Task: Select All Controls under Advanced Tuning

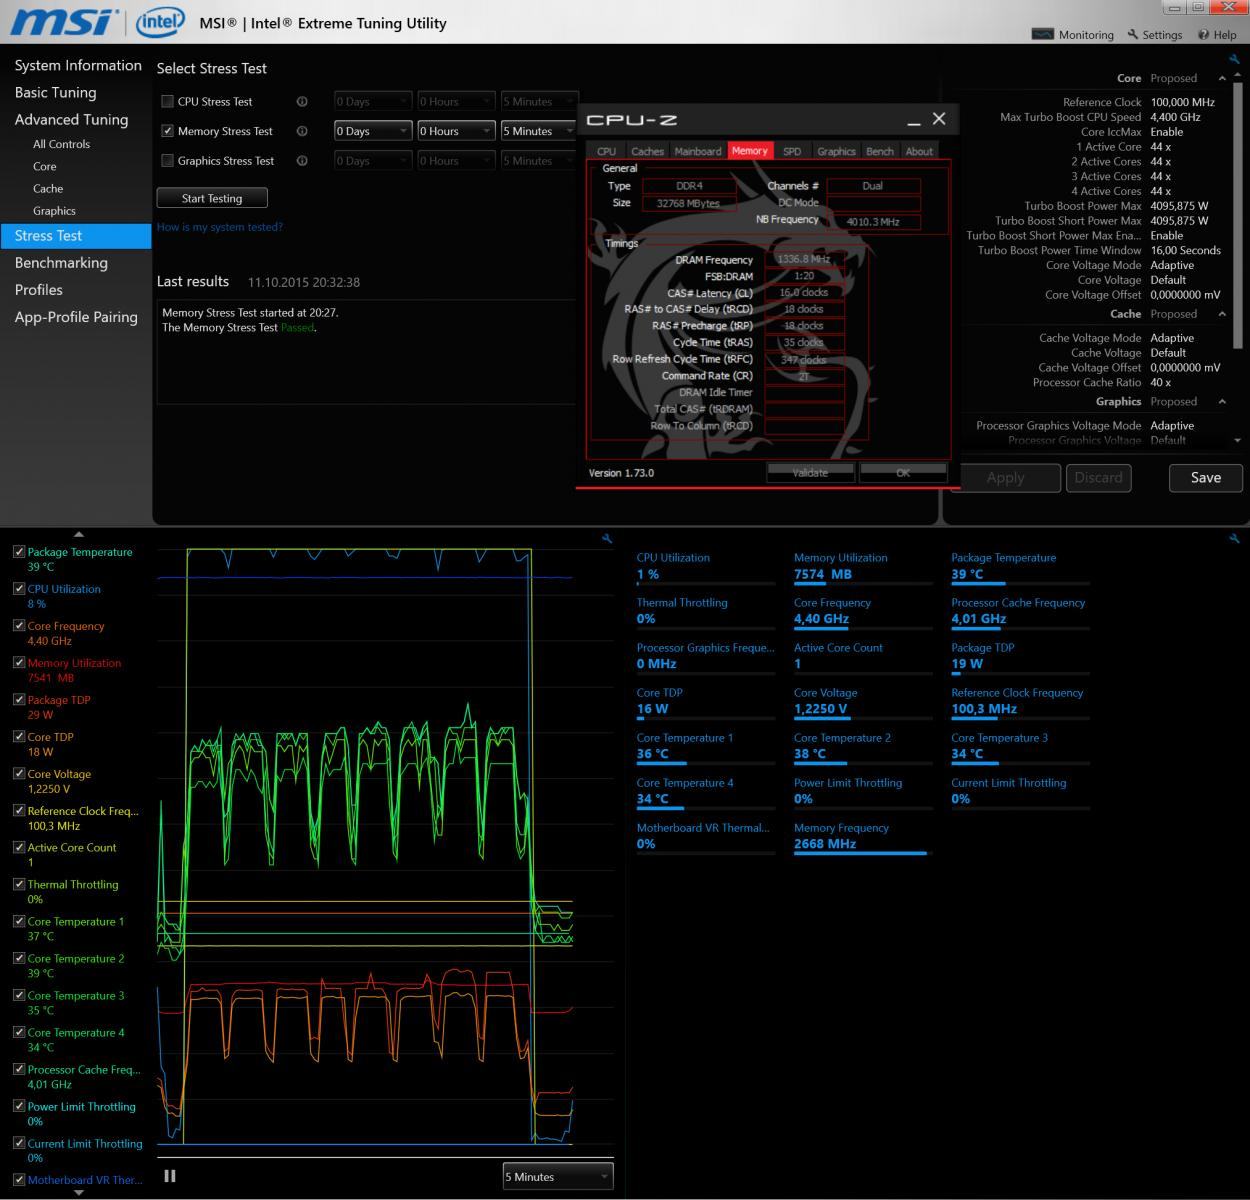Action: click(x=61, y=144)
